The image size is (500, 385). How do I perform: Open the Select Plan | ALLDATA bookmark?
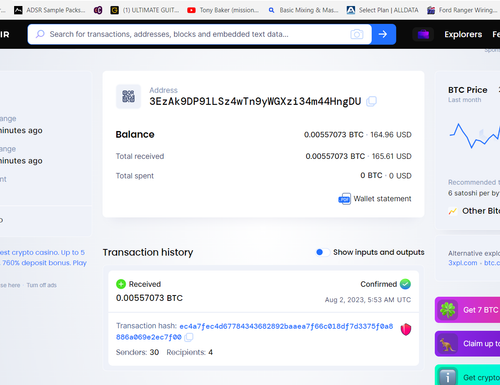(382, 10)
